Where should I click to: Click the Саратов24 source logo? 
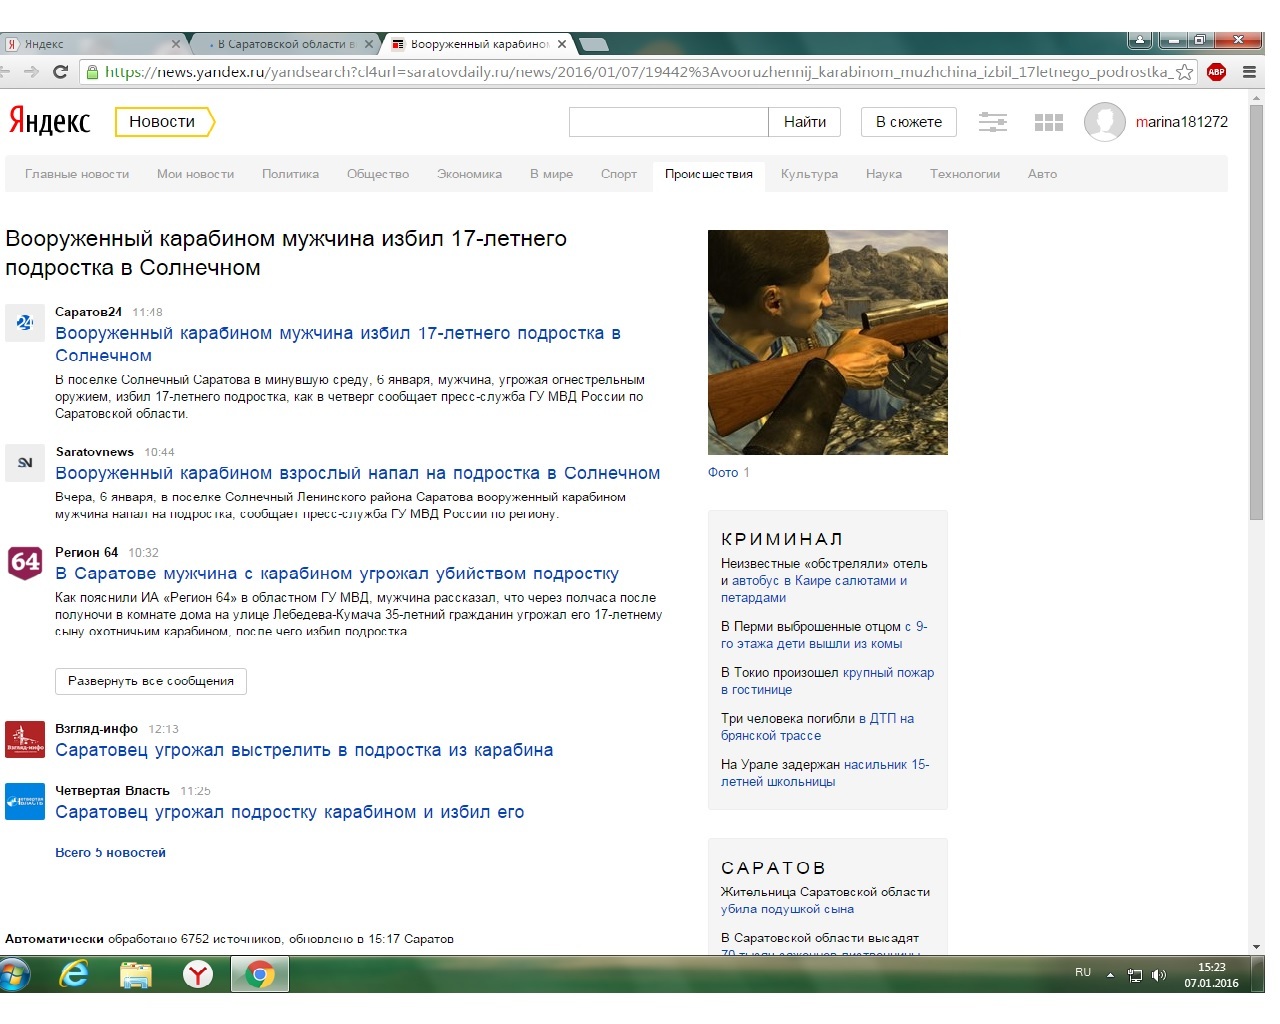pyautogui.click(x=25, y=323)
